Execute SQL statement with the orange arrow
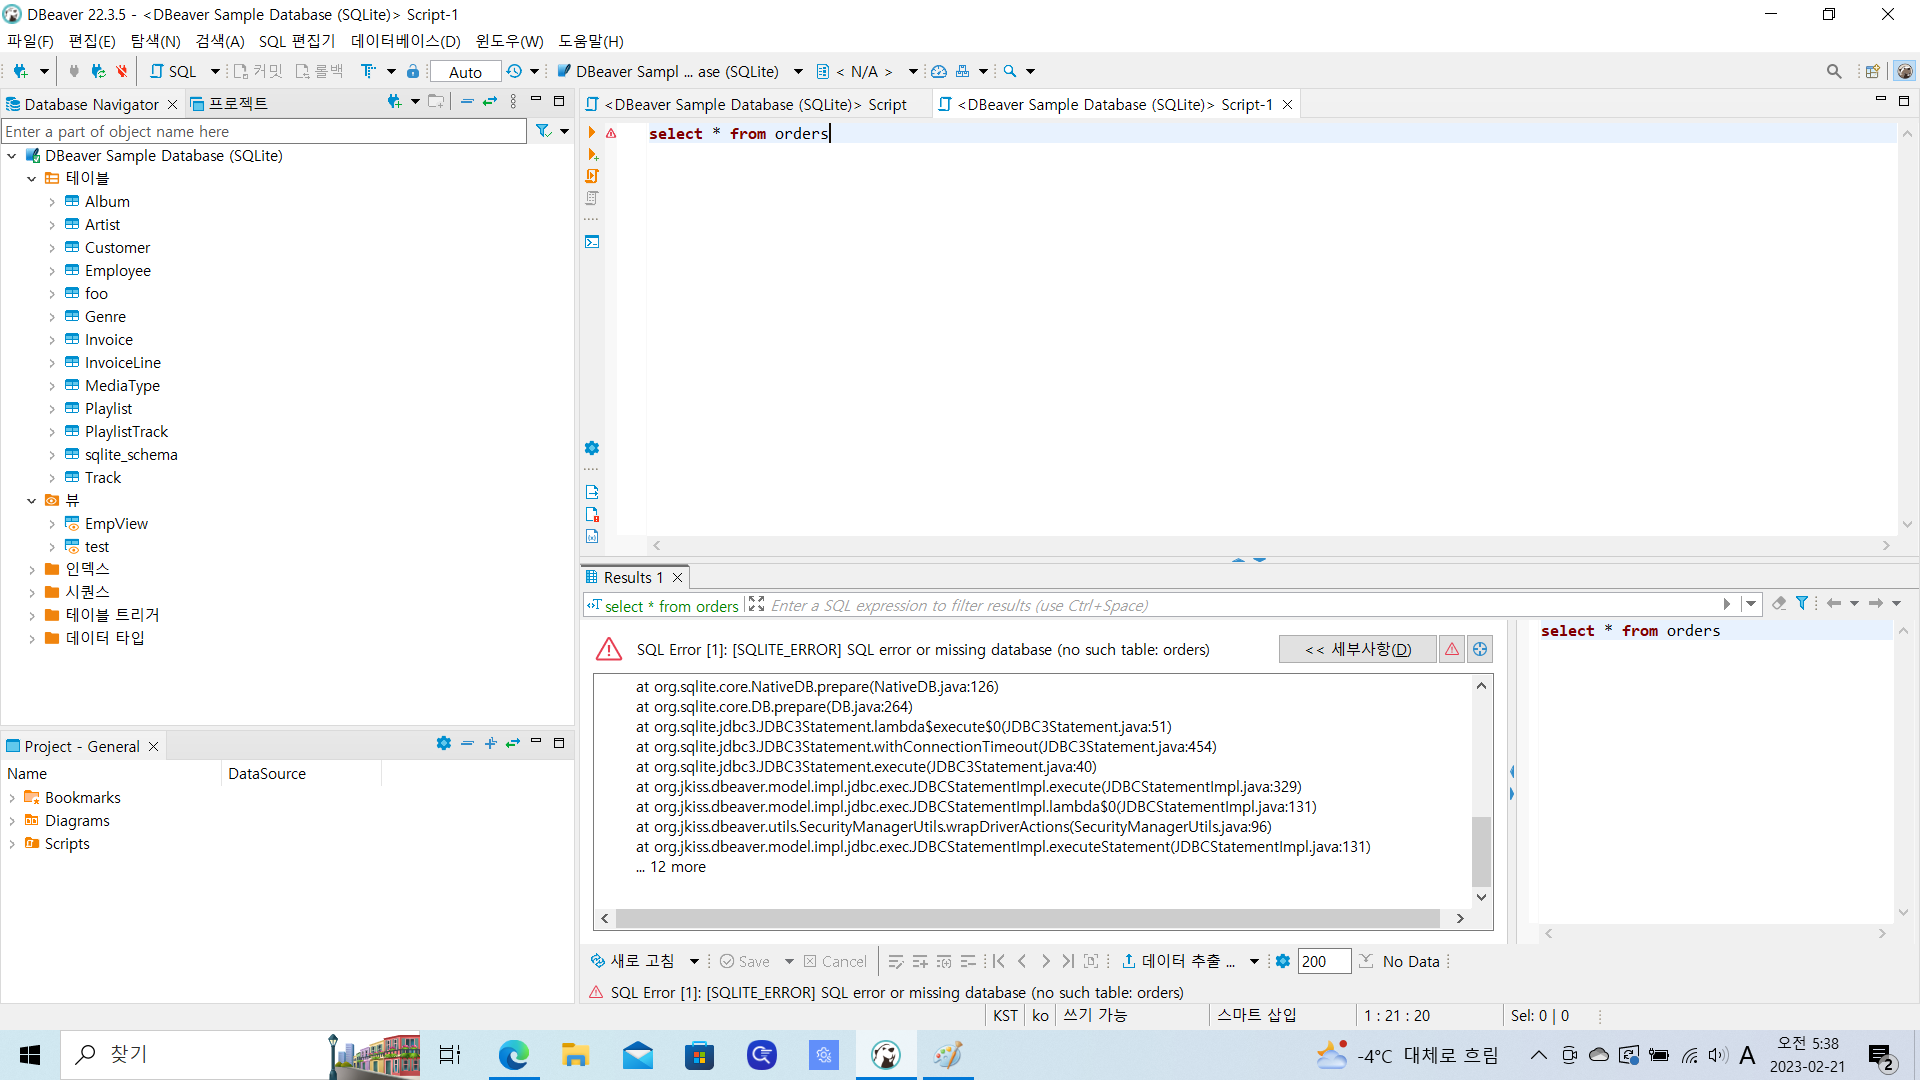 point(592,133)
